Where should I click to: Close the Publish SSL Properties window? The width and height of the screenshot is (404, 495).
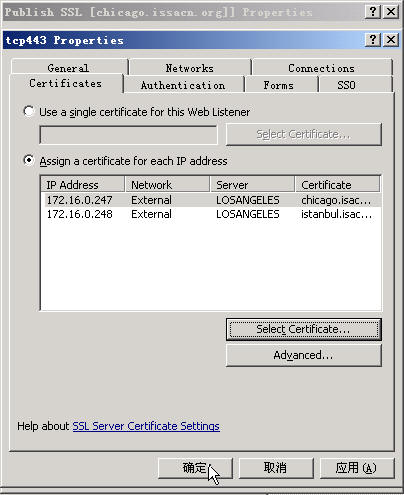[x=391, y=12]
